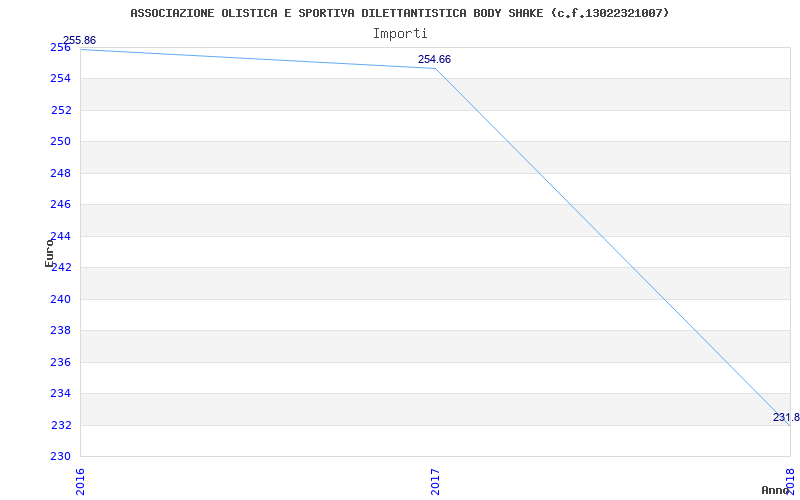Click the 2018 x-axis label
Image resolution: width=800 pixels, height=500 pixels.
click(790, 482)
